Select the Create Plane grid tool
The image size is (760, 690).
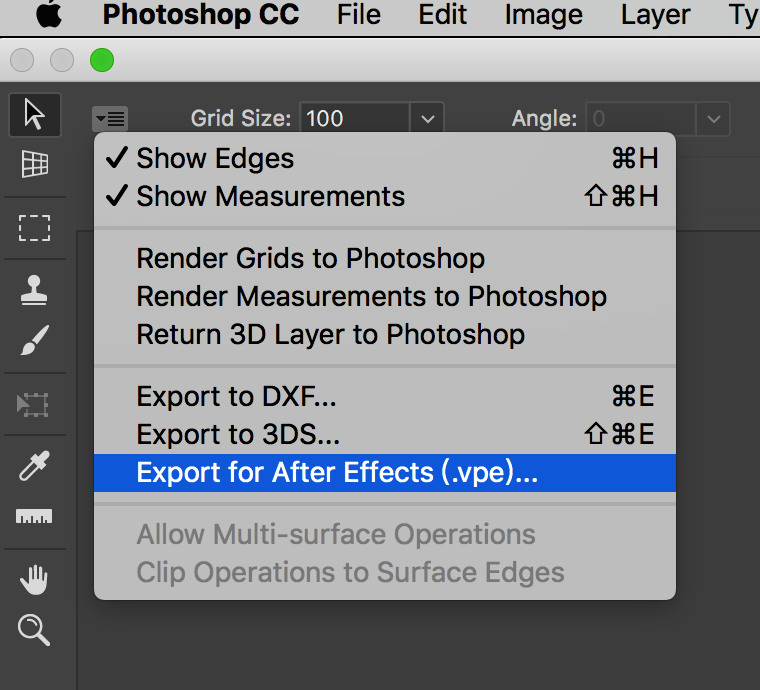point(35,164)
